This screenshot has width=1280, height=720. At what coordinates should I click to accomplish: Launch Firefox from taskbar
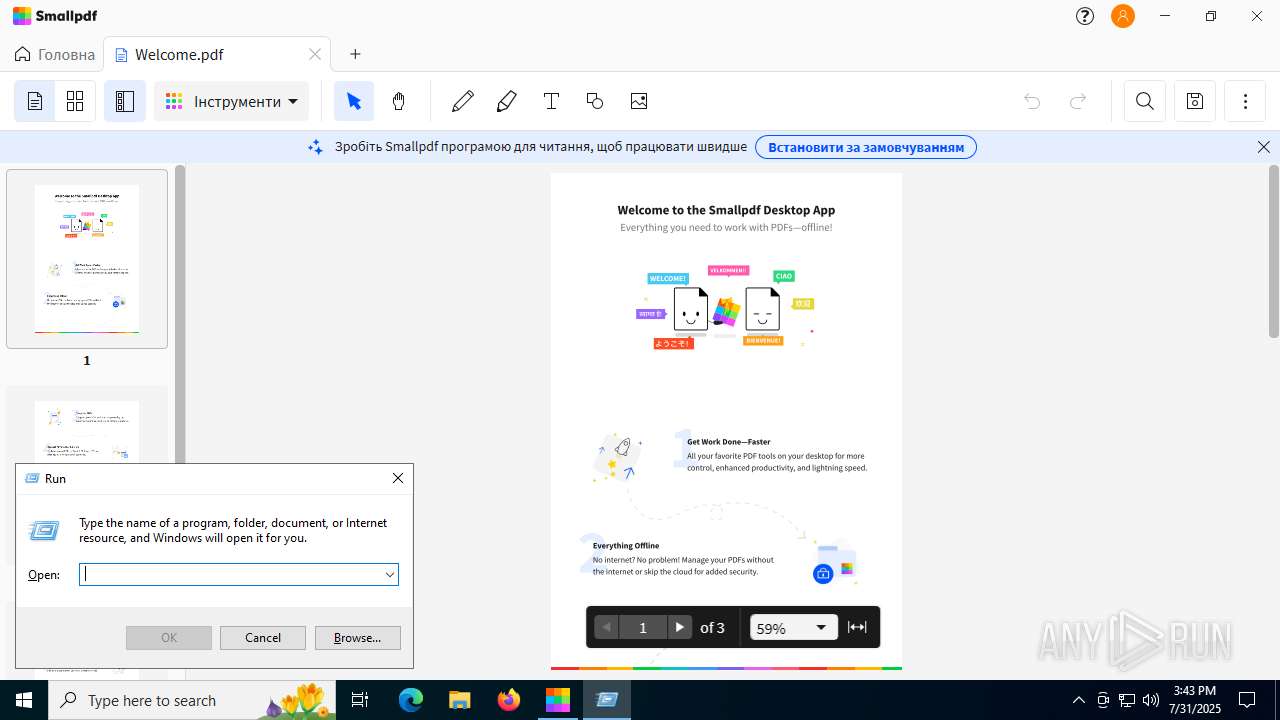509,700
